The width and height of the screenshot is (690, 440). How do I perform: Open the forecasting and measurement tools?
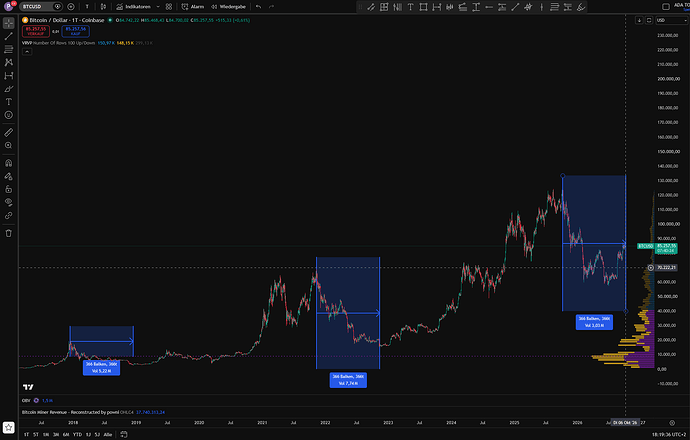click(x=8, y=76)
